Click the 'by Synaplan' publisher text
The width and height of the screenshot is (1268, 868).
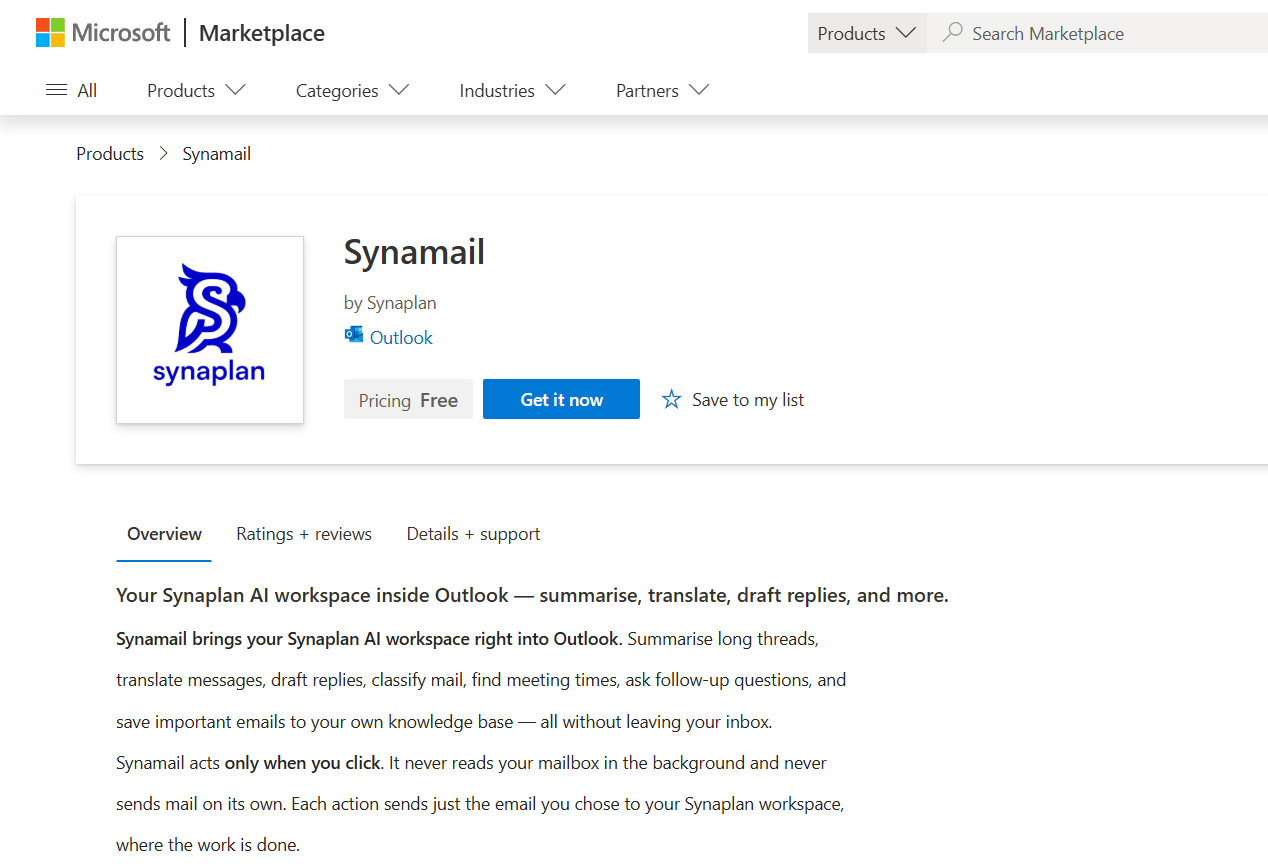click(390, 302)
